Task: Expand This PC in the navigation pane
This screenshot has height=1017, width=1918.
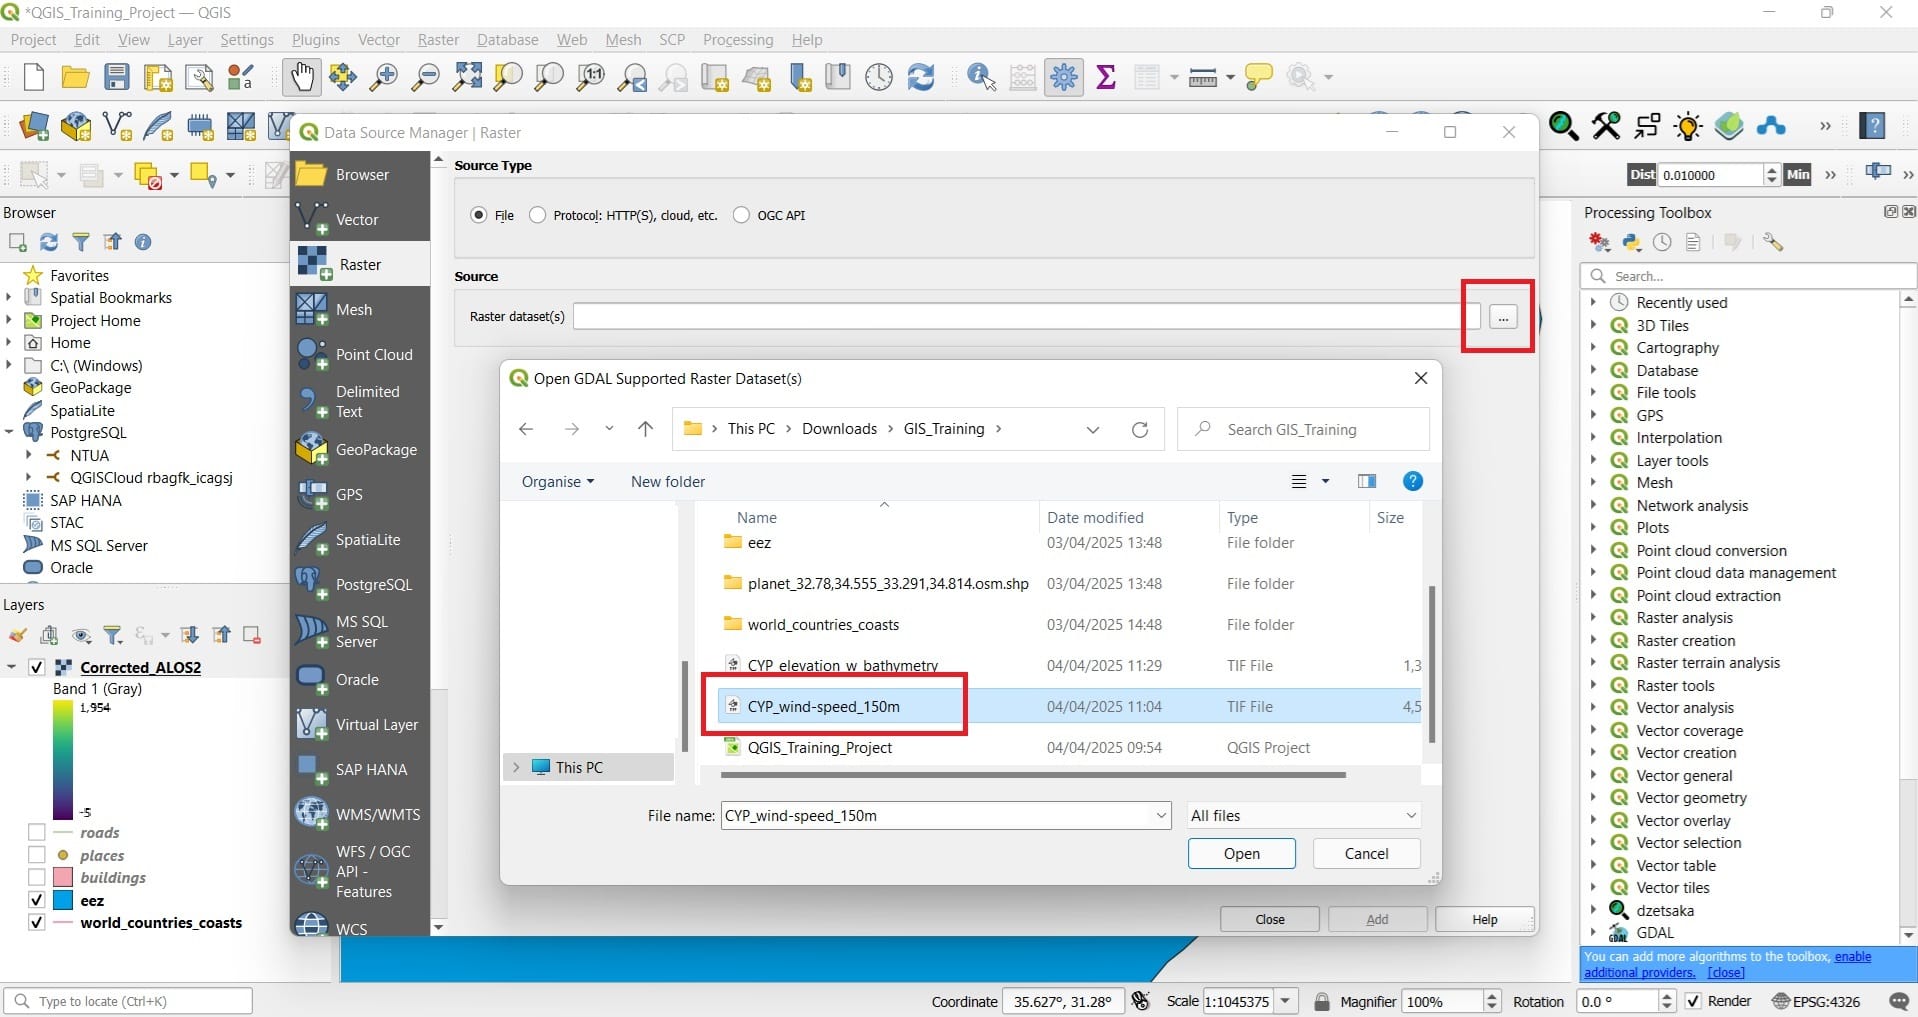Action: pos(516,767)
